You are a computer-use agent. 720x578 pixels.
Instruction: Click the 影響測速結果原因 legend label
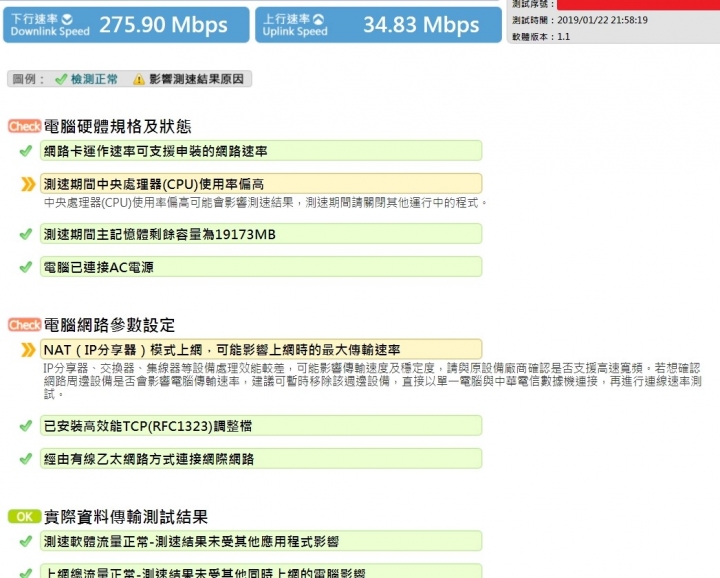196,79
